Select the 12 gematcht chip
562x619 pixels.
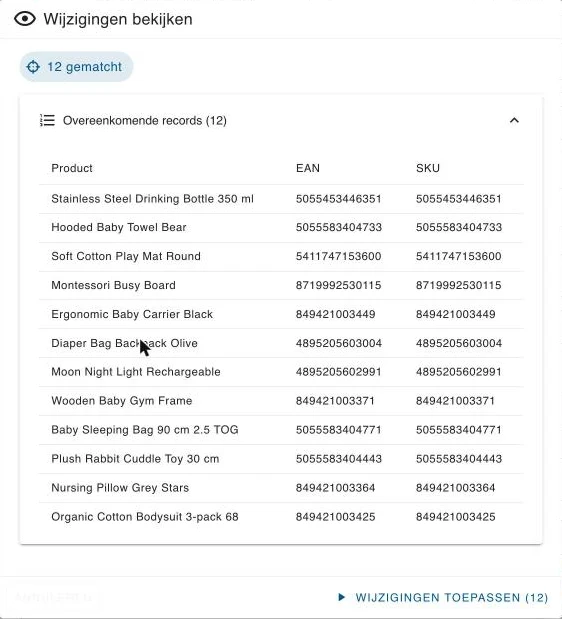click(76, 67)
